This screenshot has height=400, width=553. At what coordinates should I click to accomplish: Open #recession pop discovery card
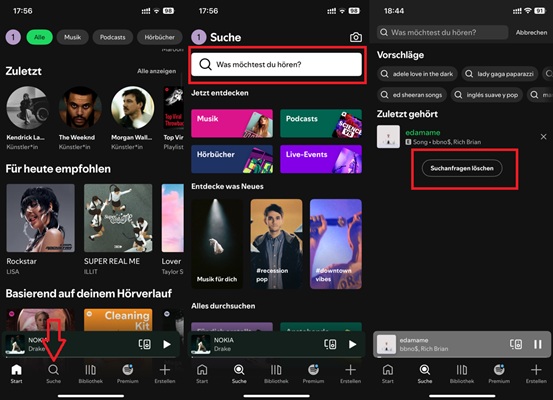[276, 244]
